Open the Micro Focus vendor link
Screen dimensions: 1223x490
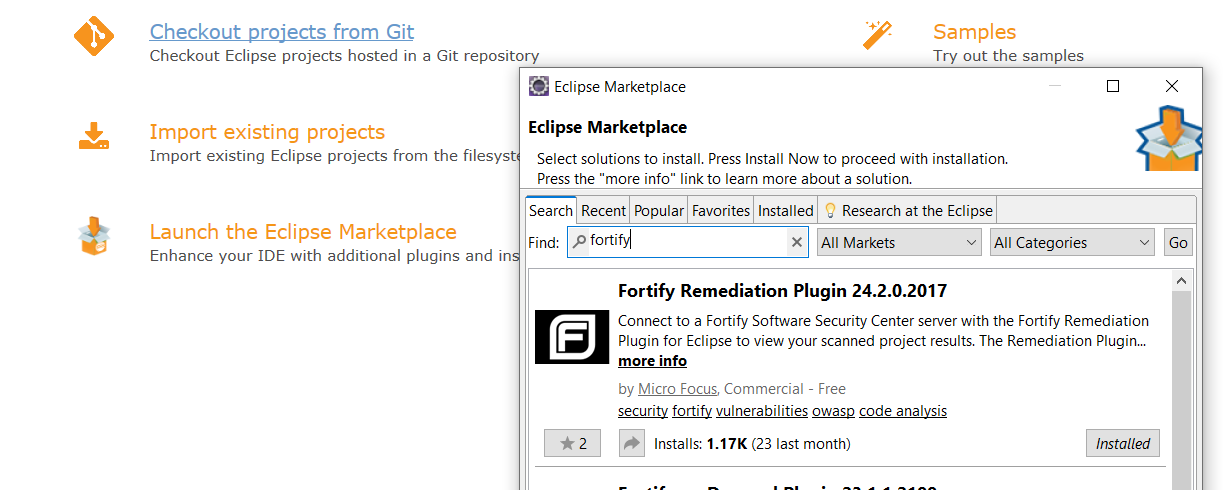coord(677,389)
